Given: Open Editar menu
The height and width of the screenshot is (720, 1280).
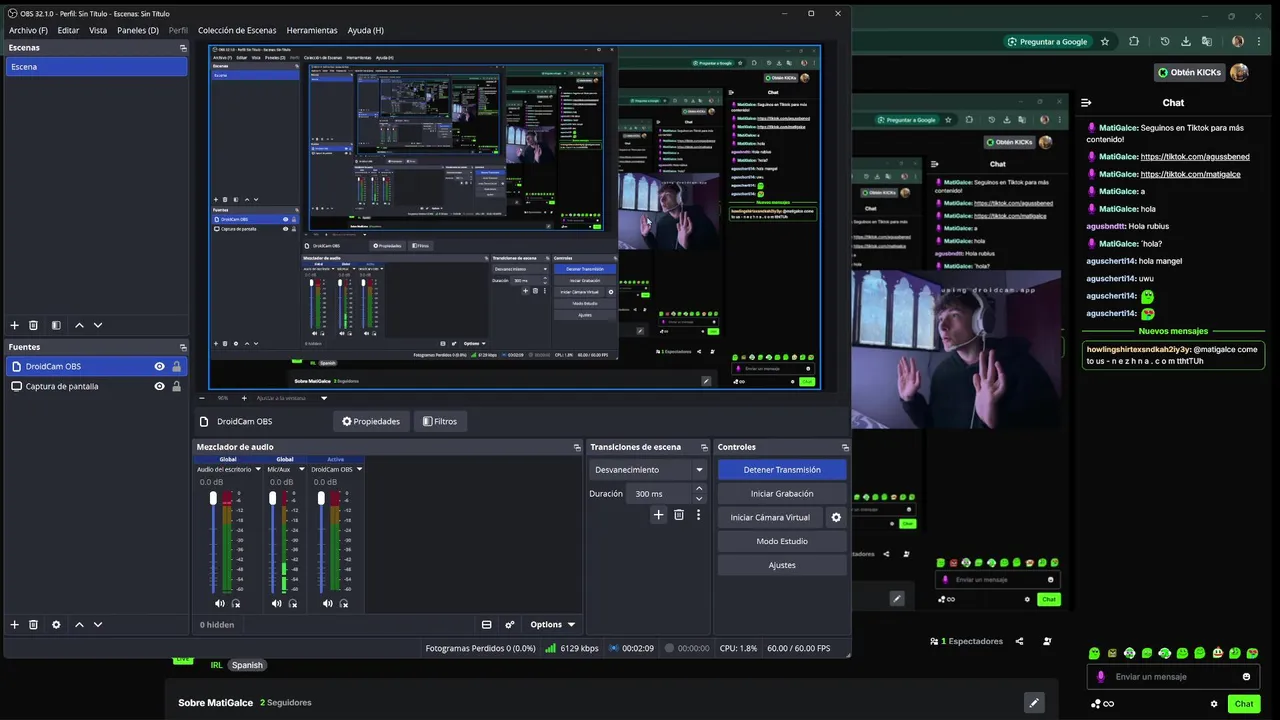Looking at the screenshot, I should (68, 30).
